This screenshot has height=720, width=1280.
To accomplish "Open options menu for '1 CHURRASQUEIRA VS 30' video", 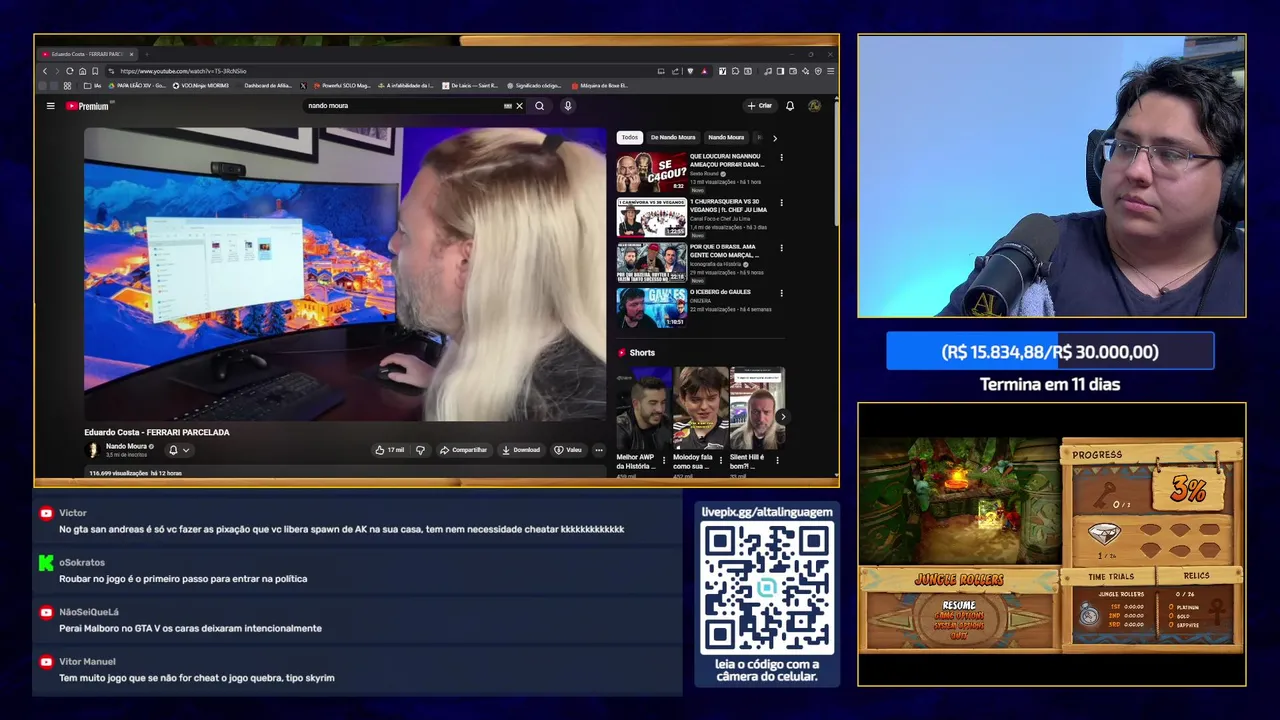I will pos(781,203).
